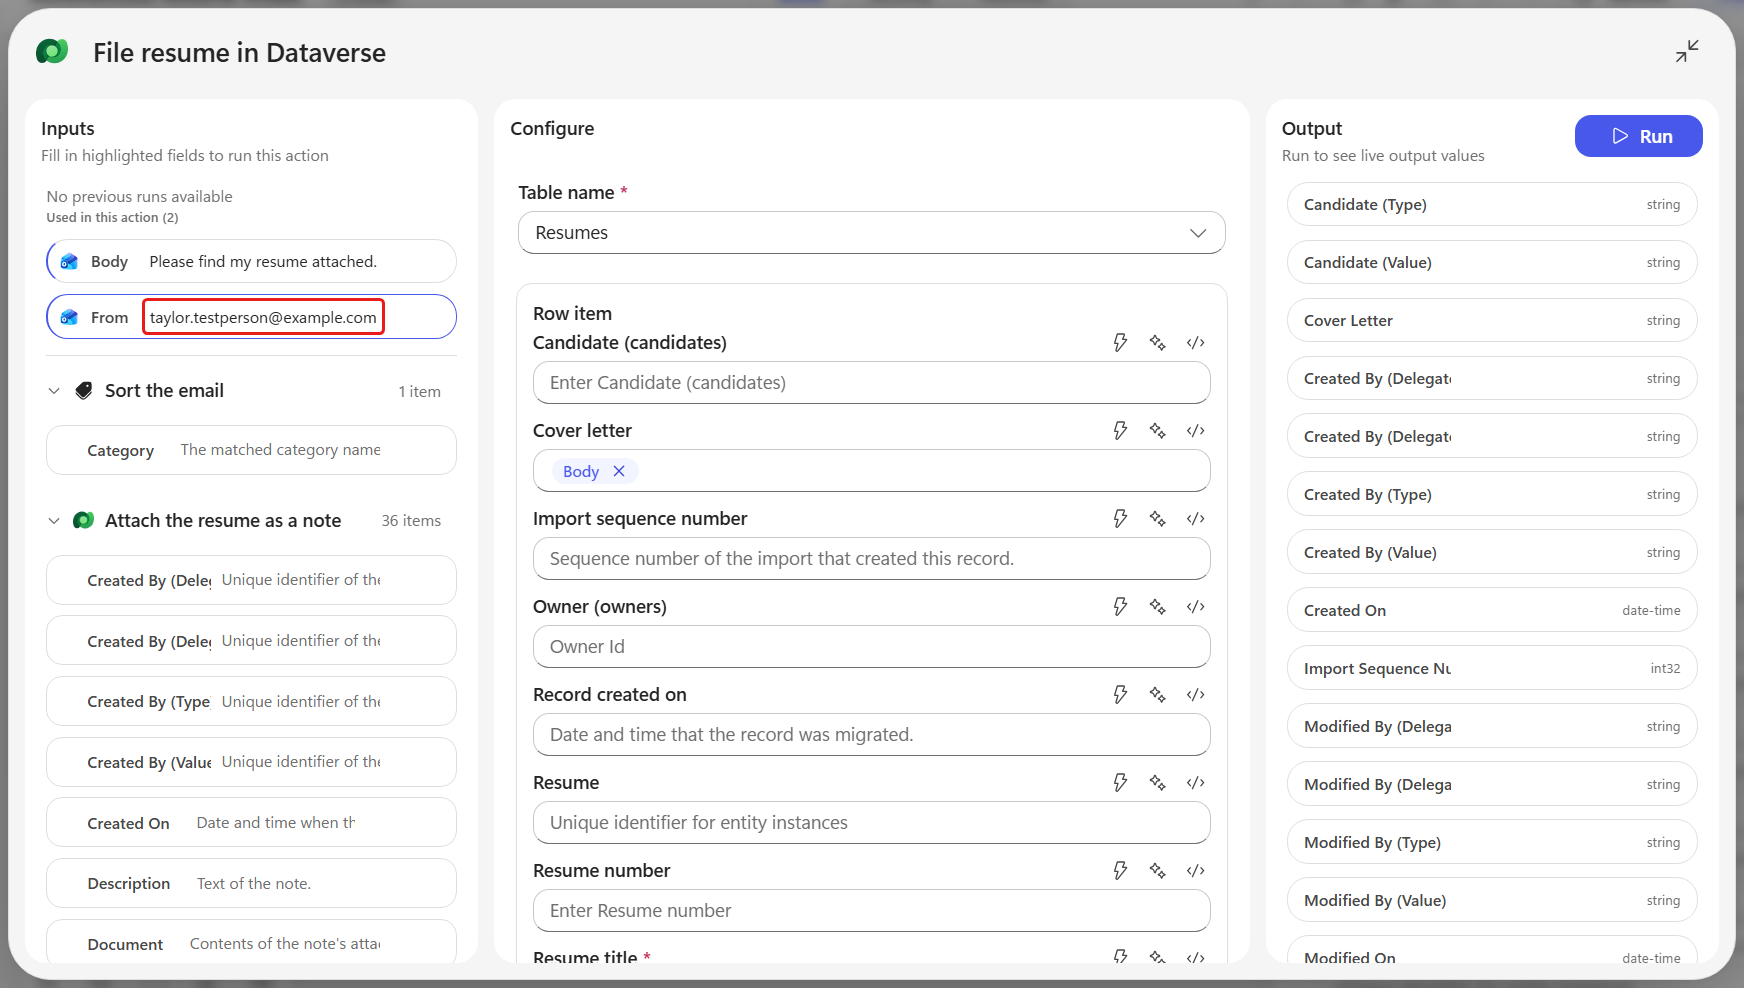Click the Outlook icon next to Body input
Viewport: 1744px width, 988px height.
(69, 262)
